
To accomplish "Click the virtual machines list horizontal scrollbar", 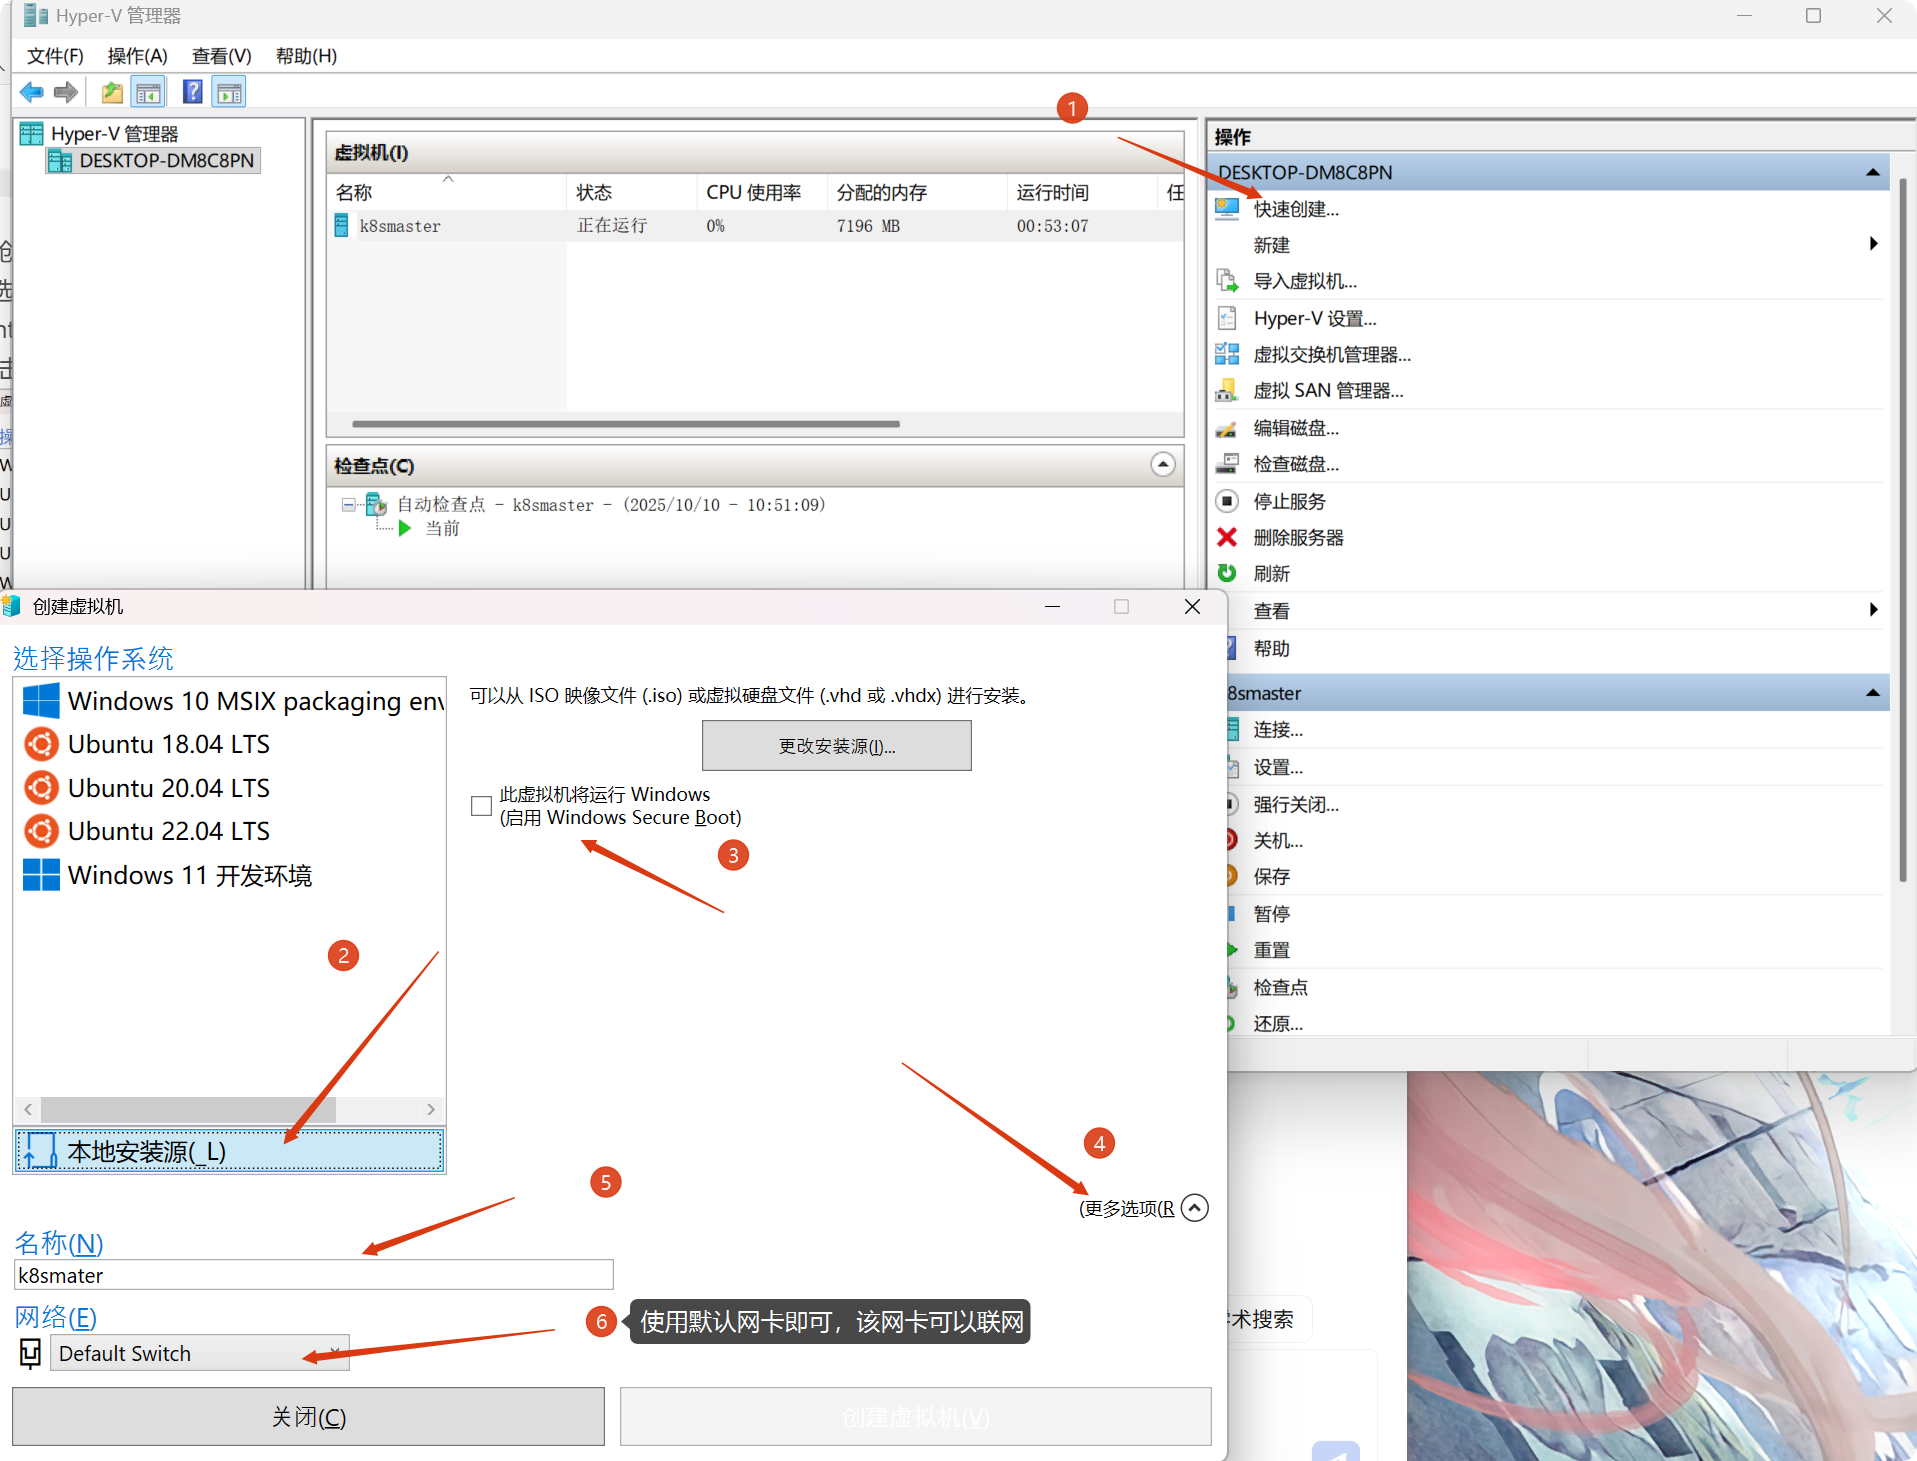I will click(626, 424).
